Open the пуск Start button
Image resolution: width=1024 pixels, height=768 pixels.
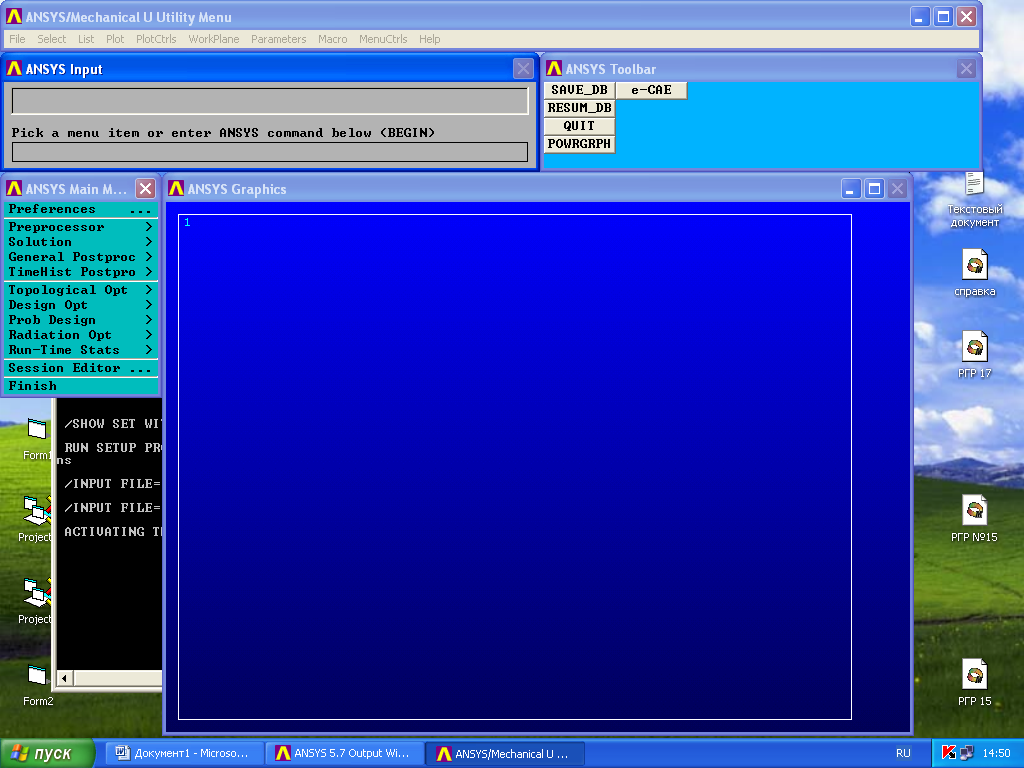tap(47, 754)
